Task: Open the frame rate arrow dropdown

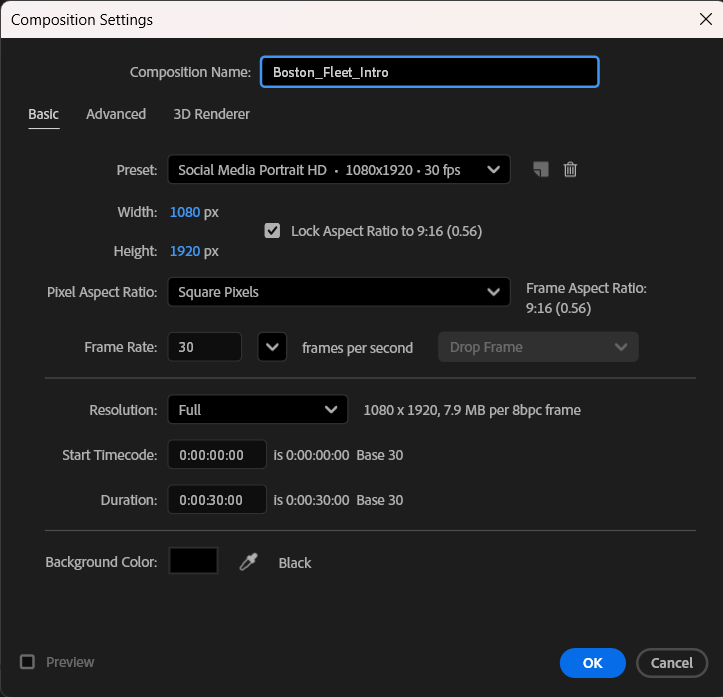Action: click(272, 348)
